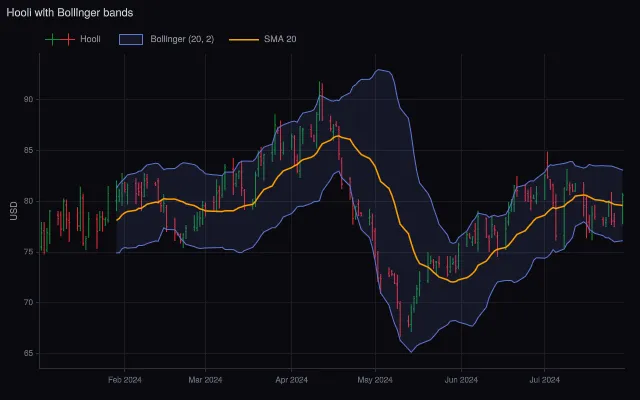The image size is (640, 400).
Task: Click the 75 y-axis tick label
Action: coord(29,252)
